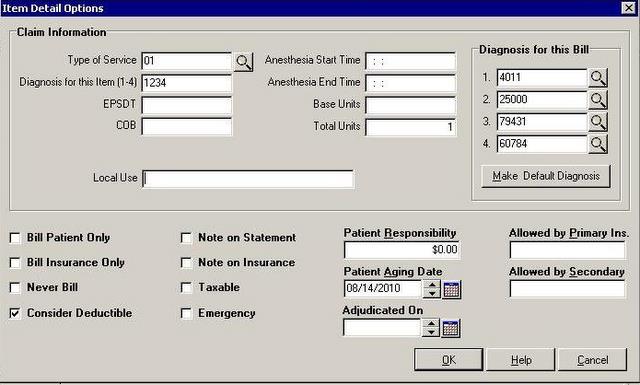Check the Taxable option
This screenshot has width=640, height=385.
[186, 288]
